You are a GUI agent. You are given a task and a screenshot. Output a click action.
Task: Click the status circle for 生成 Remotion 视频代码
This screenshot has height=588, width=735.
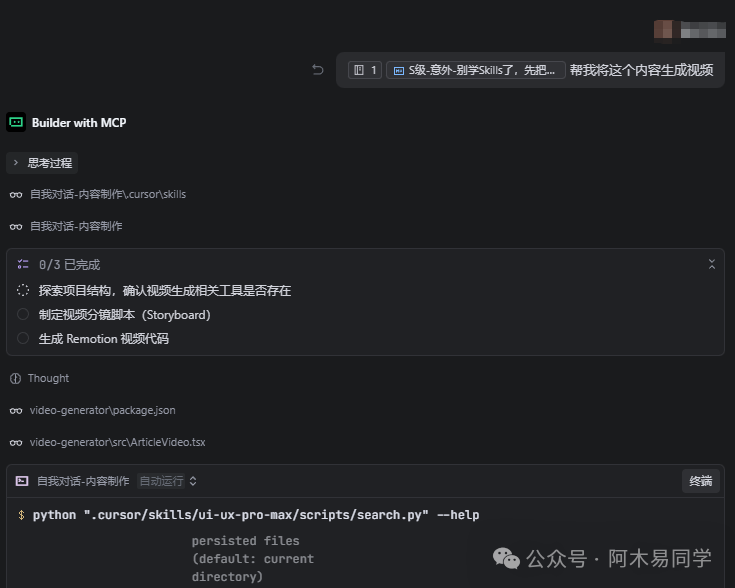[23, 339]
